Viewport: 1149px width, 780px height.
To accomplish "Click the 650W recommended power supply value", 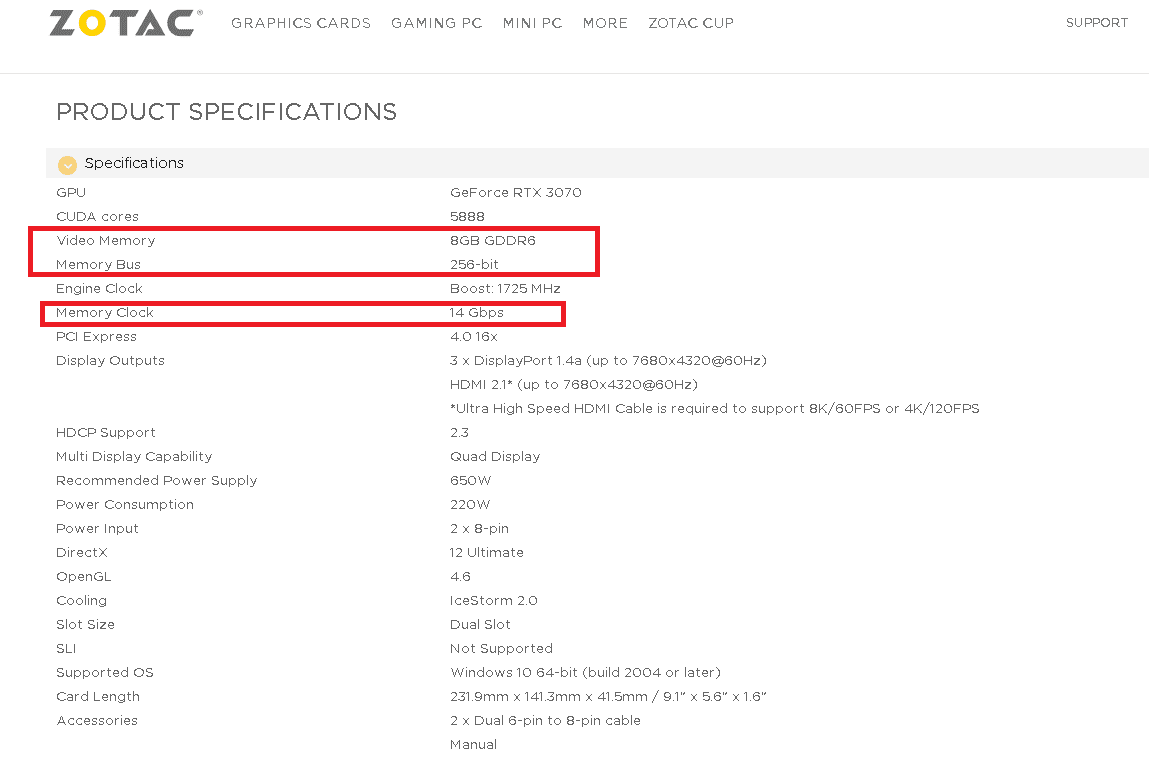I will (x=470, y=480).
